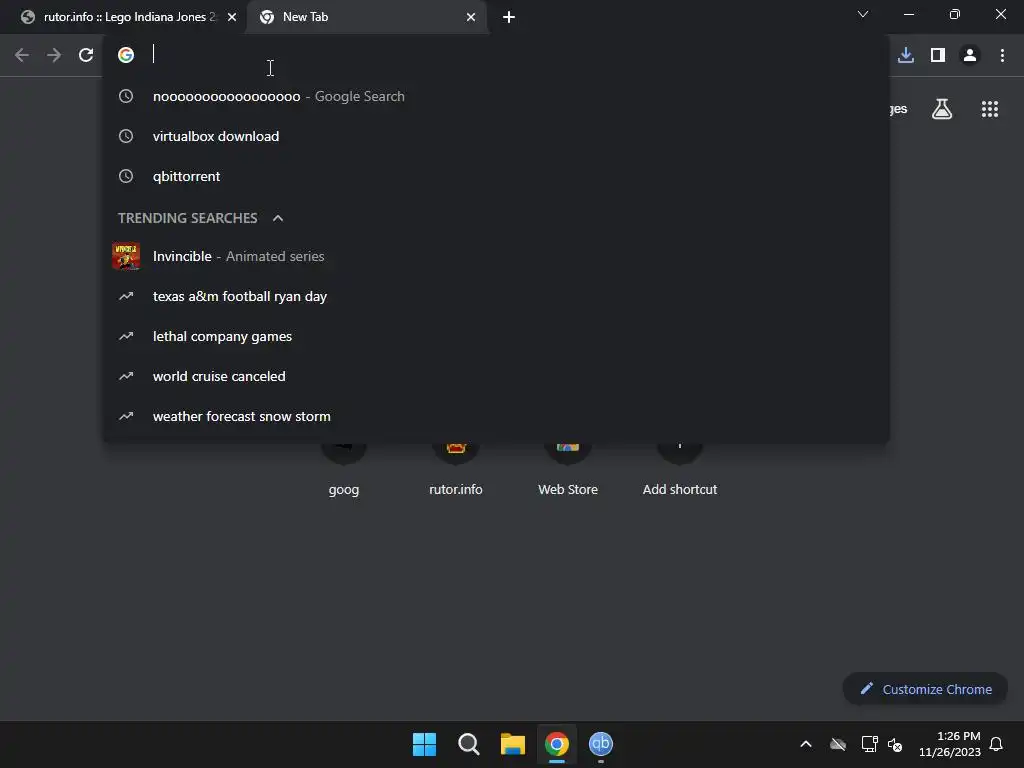This screenshot has height=768, width=1024.
Task: Open Customize Chrome button
Action: click(x=925, y=689)
